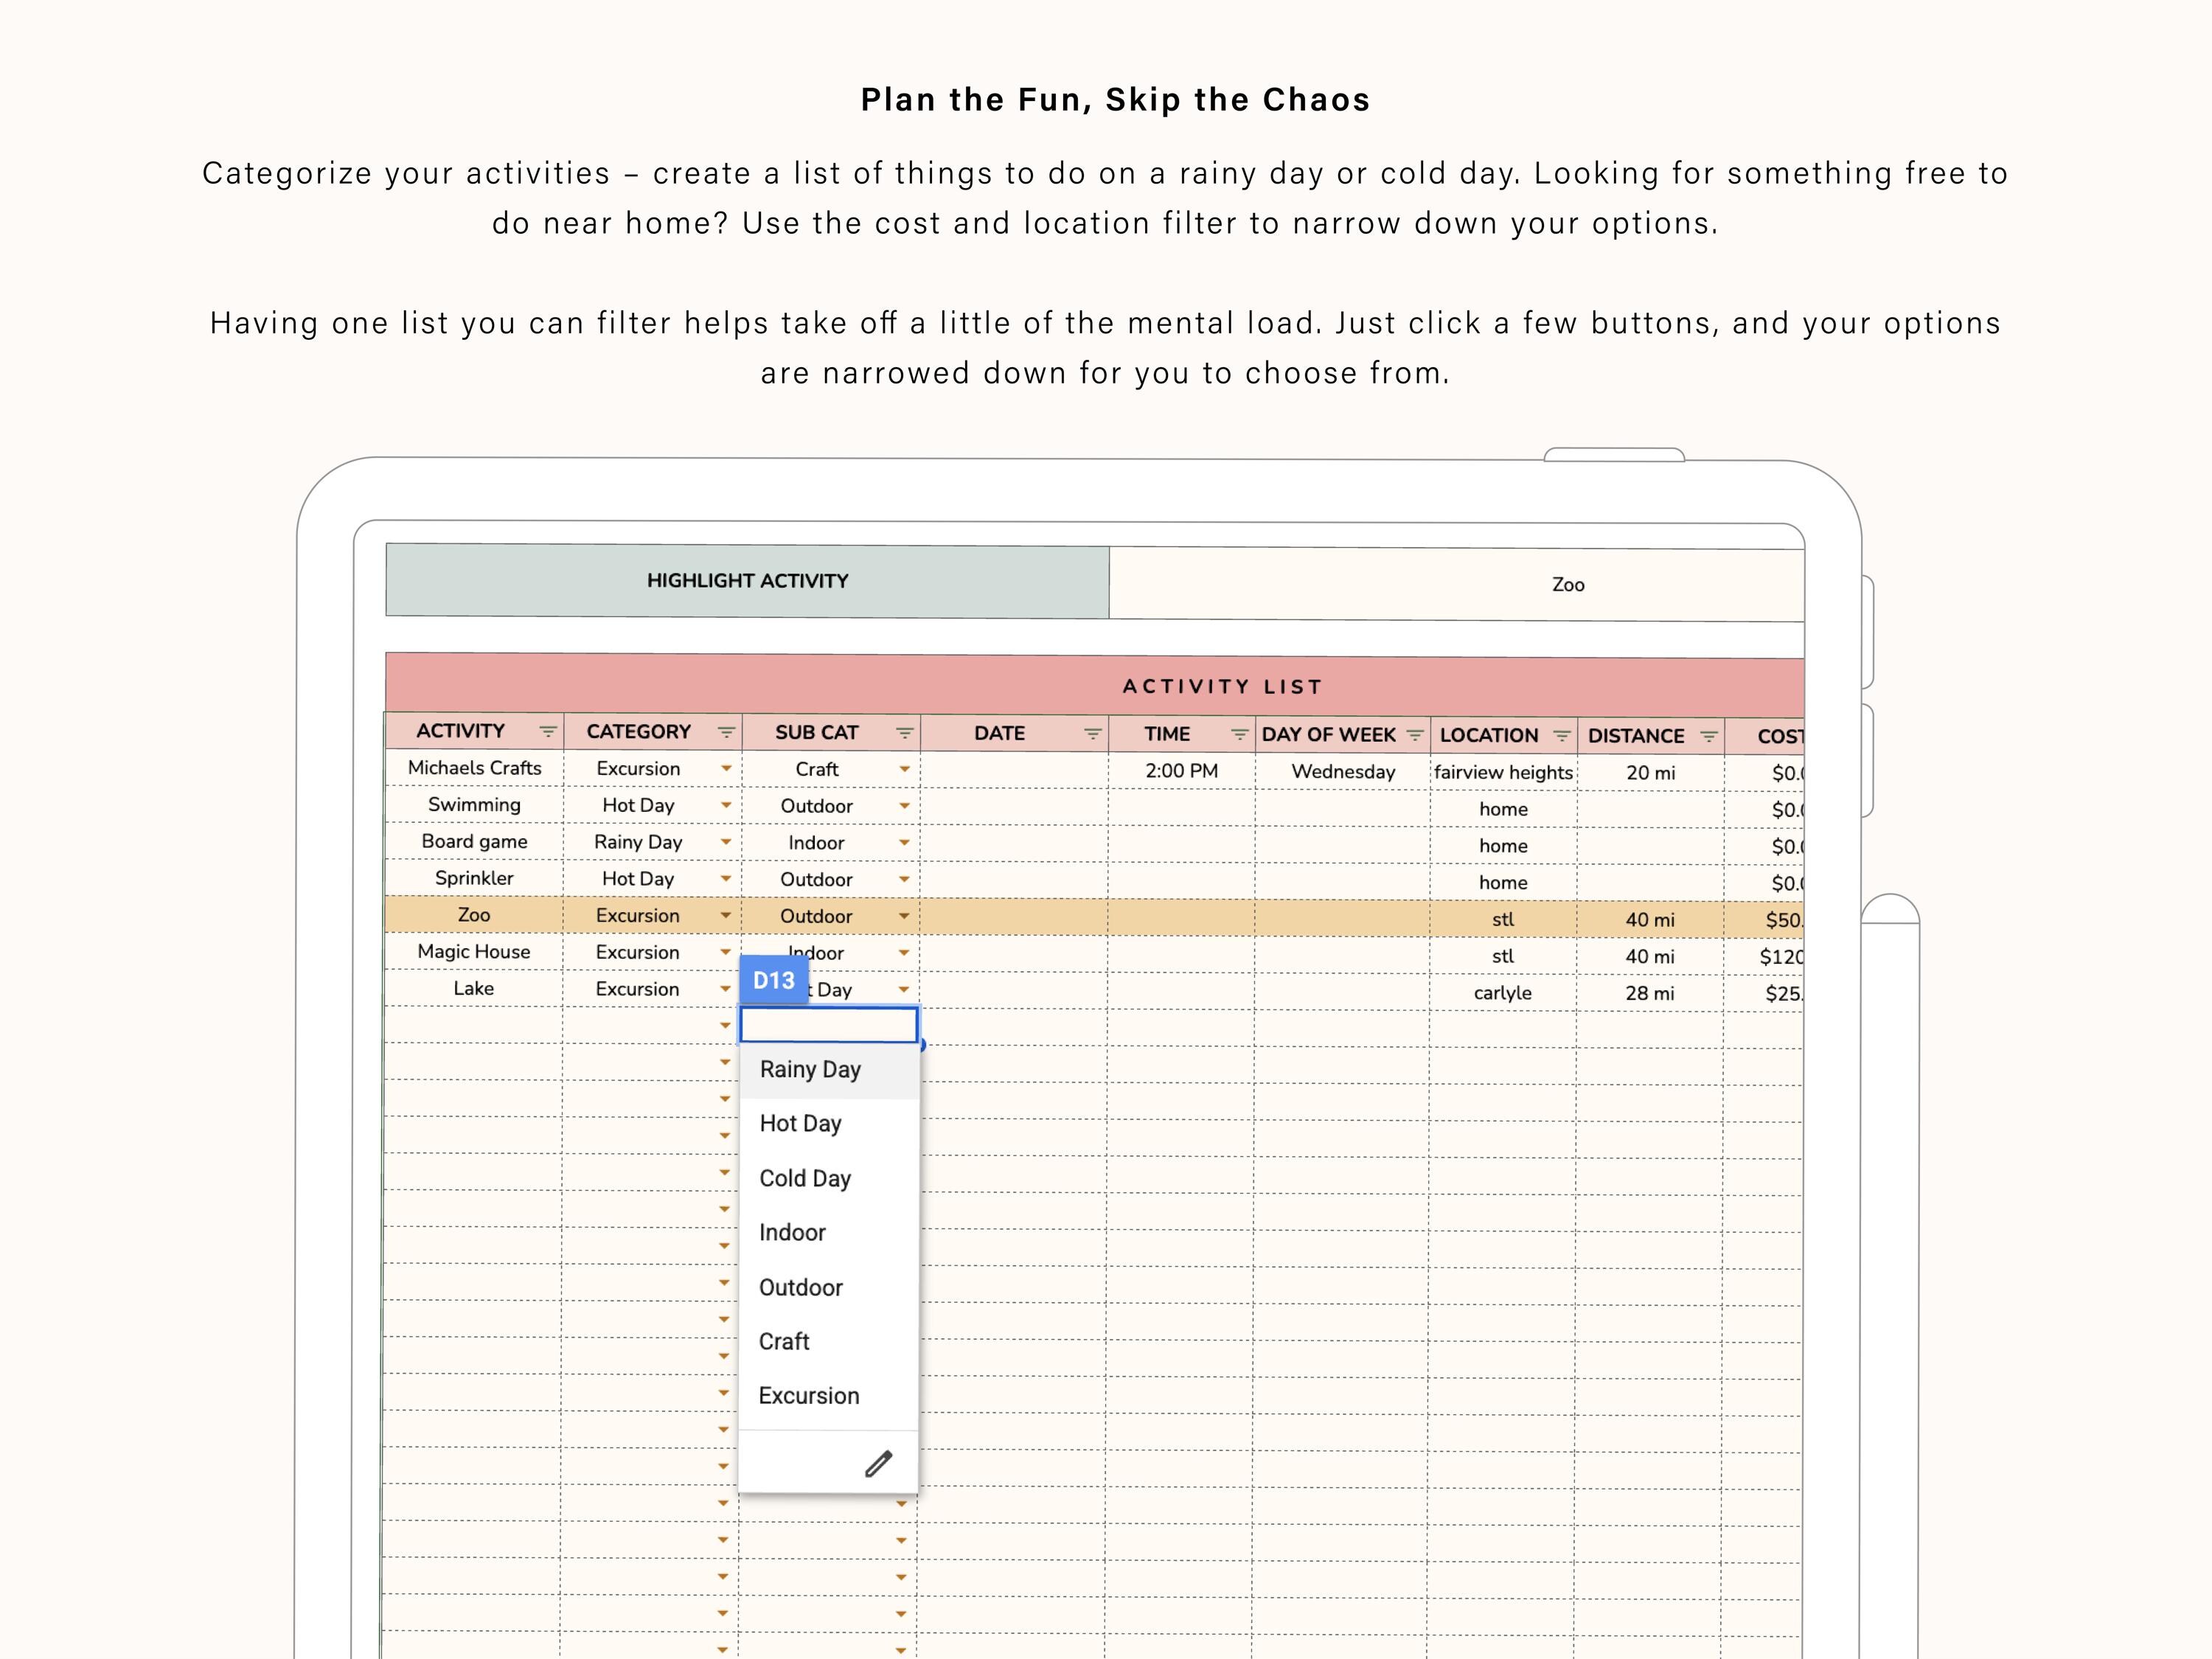The width and height of the screenshot is (2212, 1659).
Task: Choose Craft from dropdown list
Action: [828, 1342]
